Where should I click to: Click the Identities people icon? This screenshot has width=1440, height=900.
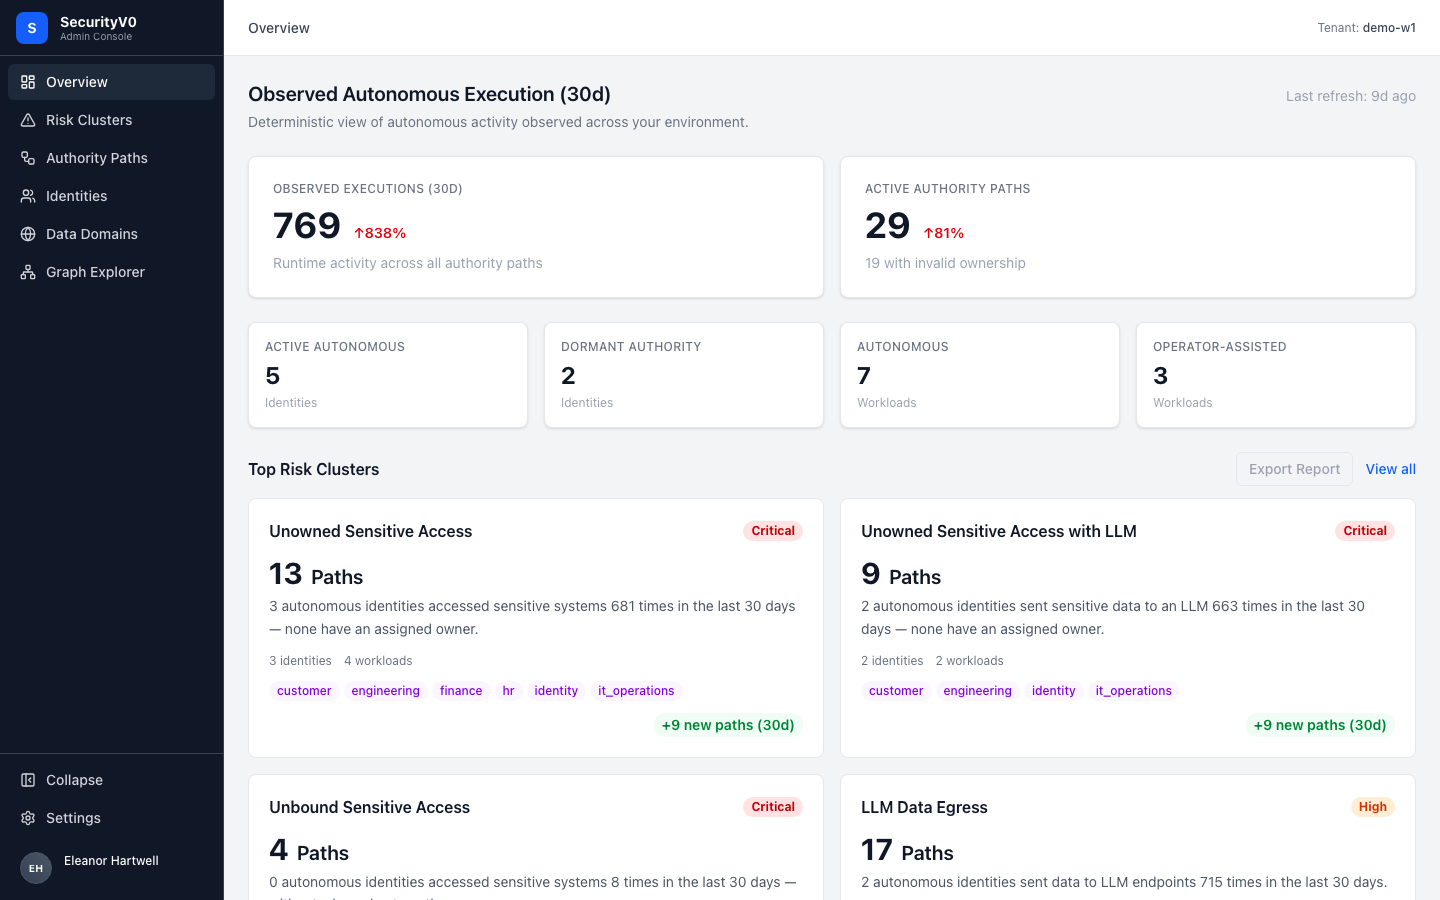tap(28, 196)
